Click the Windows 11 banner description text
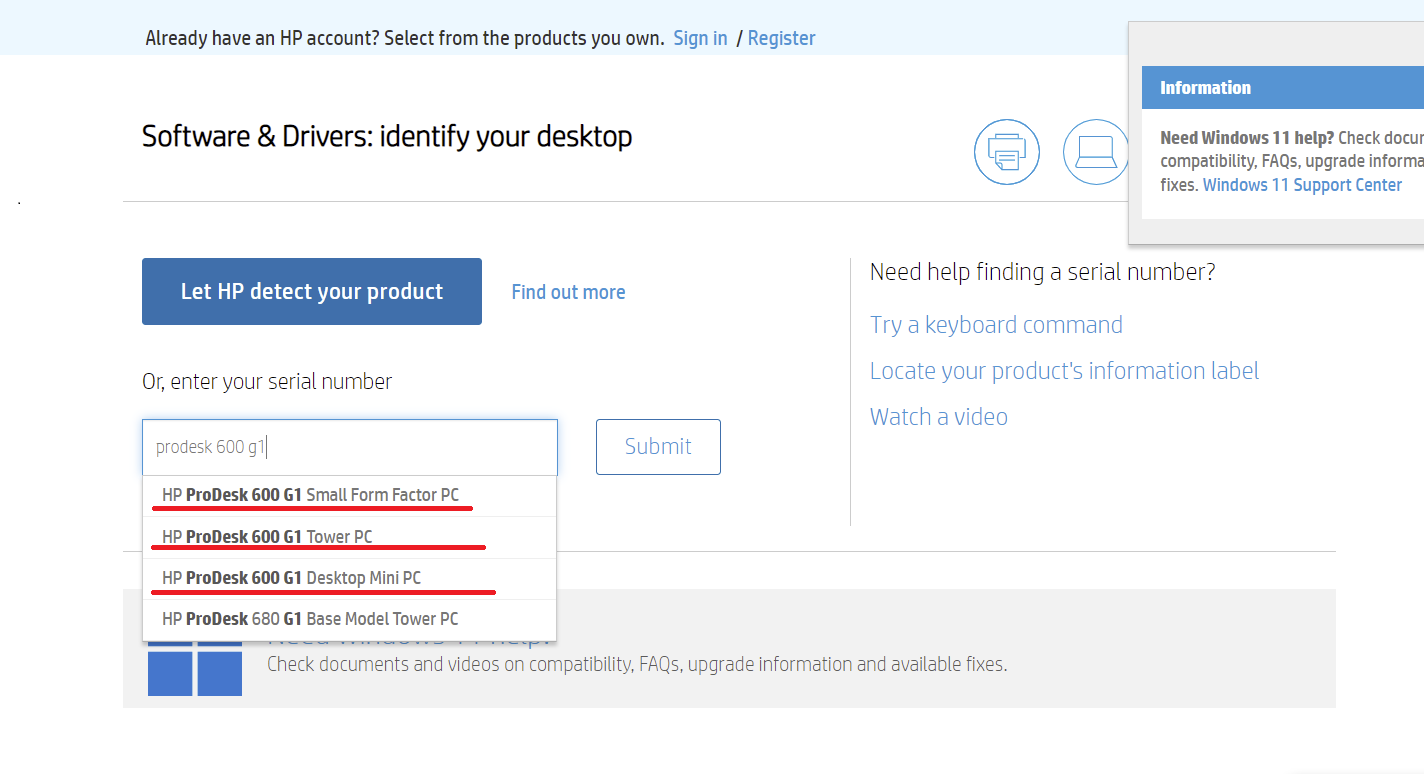 (636, 664)
